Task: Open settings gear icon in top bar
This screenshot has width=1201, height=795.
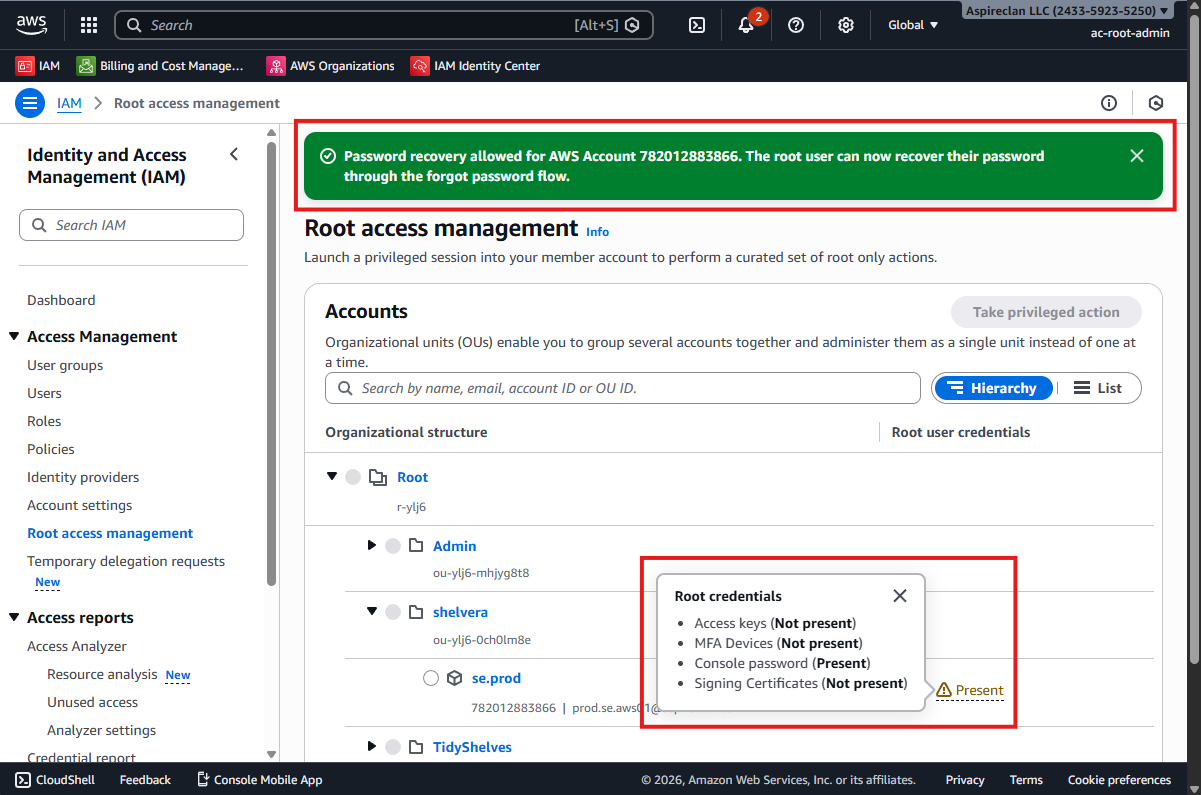Action: (846, 25)
